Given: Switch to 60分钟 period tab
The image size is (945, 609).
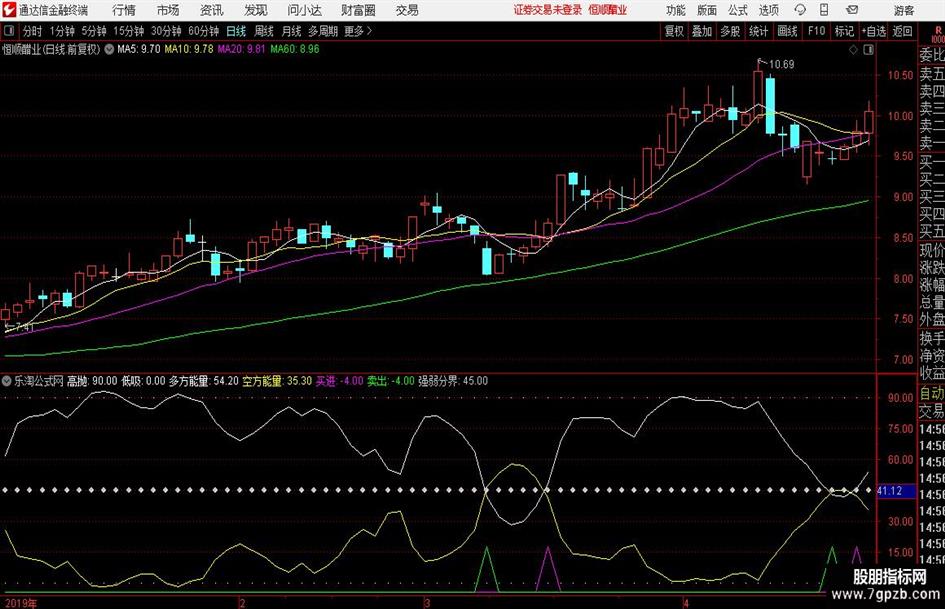Looking at the screenshot, I should (204, 31).
